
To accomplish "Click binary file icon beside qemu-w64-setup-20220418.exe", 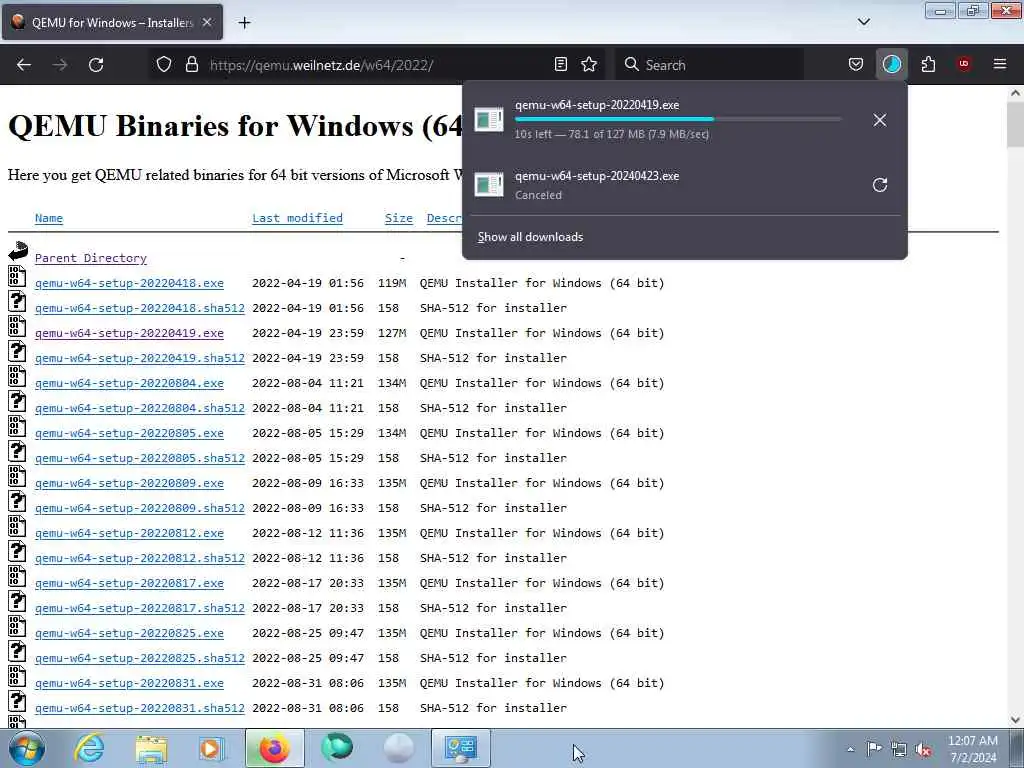I will click(x=17, y=276).
